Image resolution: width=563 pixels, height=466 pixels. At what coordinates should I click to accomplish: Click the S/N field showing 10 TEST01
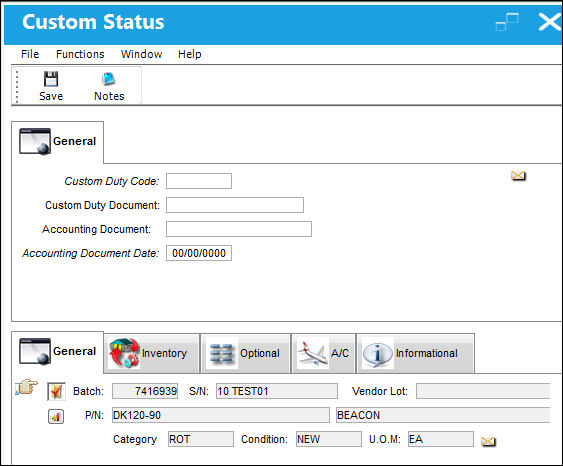(277, 391)
